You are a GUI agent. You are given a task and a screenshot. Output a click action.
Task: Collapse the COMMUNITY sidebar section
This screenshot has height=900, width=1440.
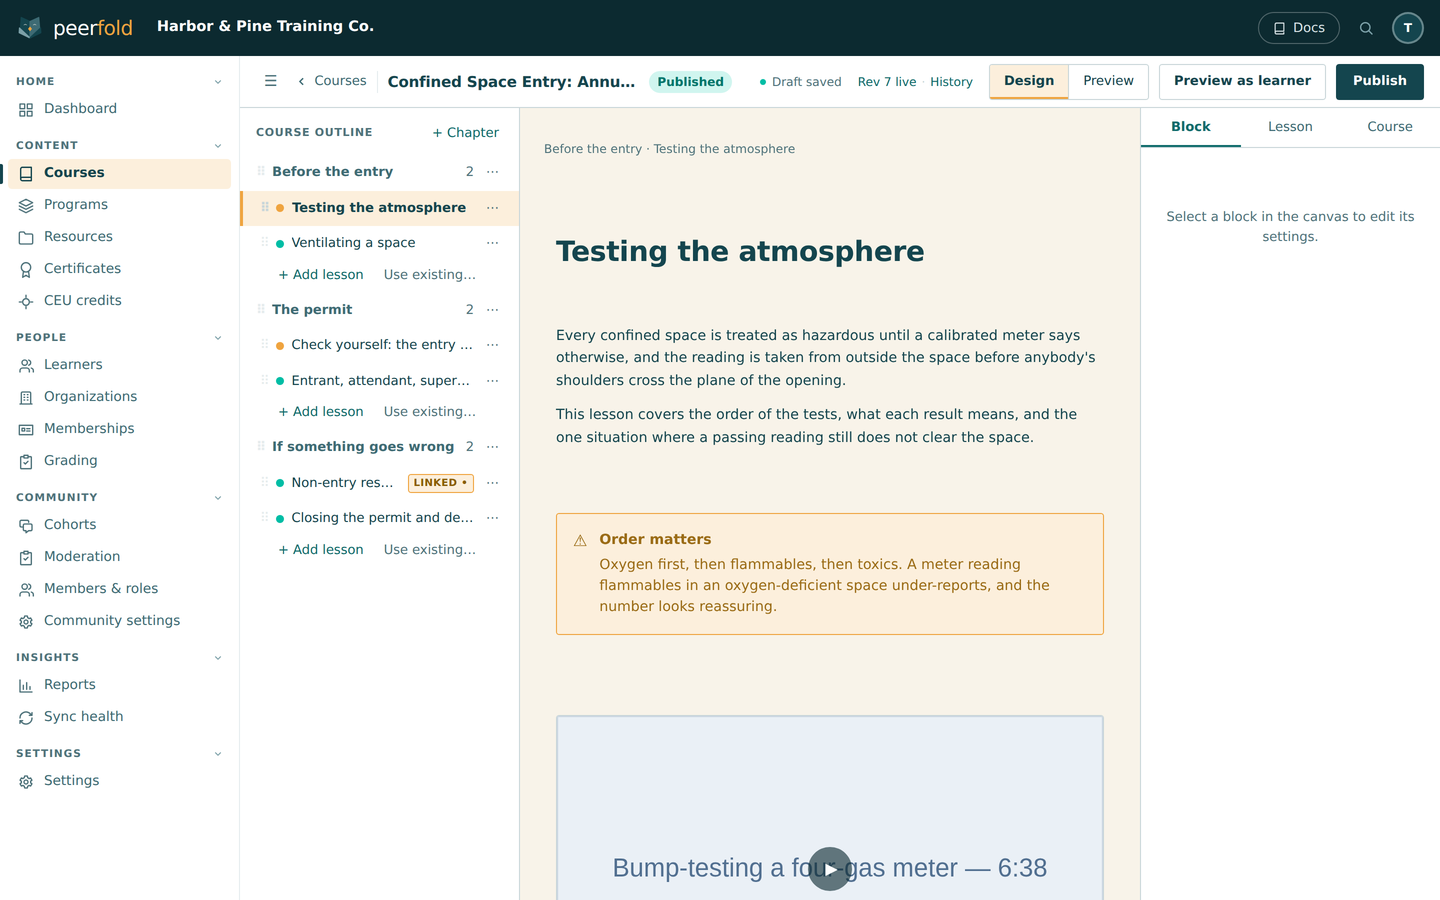tap(218, 498)
